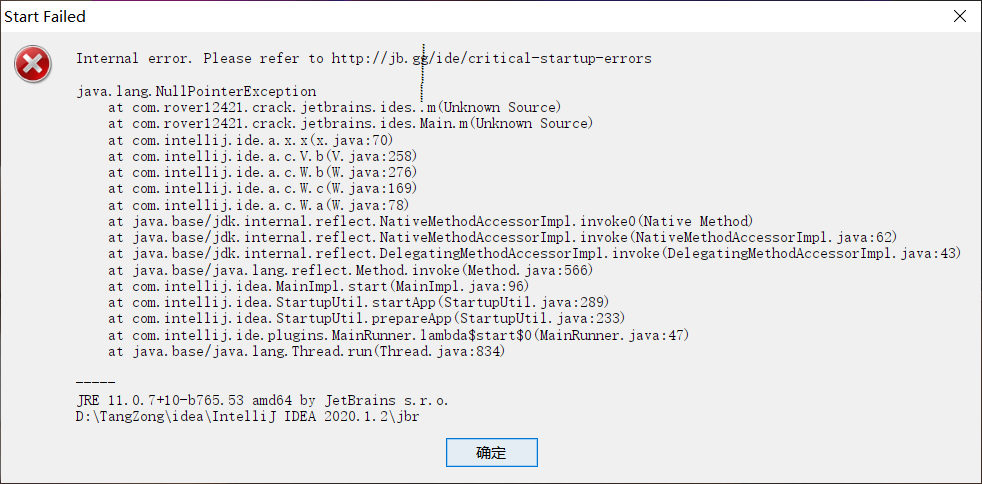Click the ides.Main.m(Unknown Source) stack line

click(350, 123)
